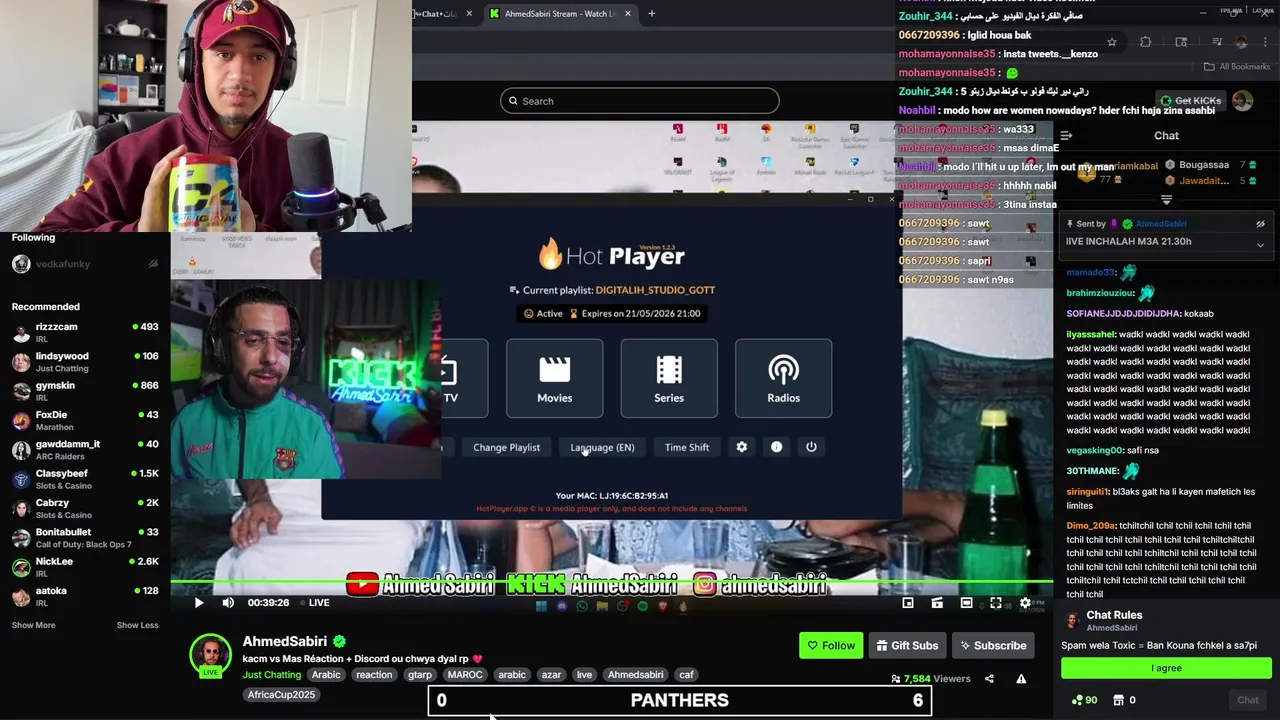Image resolution: width=1280 pixels, height=720 pixels.
Task: Collapse recommended list with Show Less
Action: 137,625
